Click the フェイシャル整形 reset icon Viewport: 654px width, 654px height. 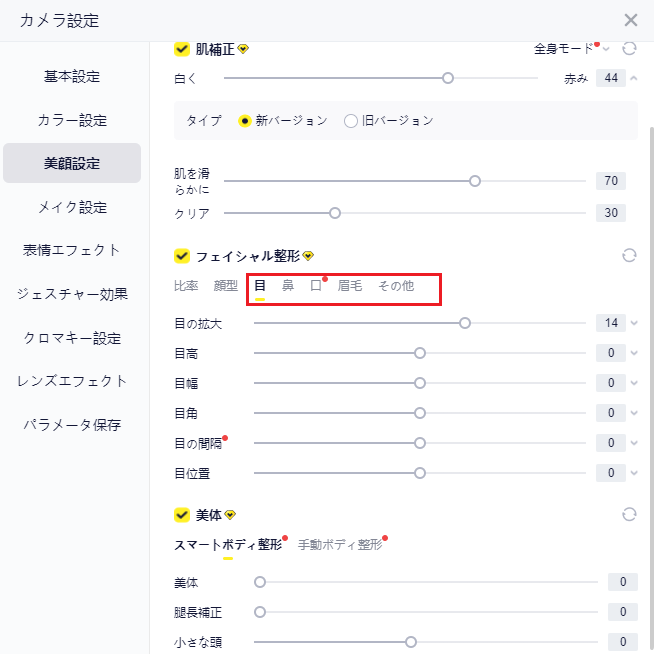coord(629,256)
